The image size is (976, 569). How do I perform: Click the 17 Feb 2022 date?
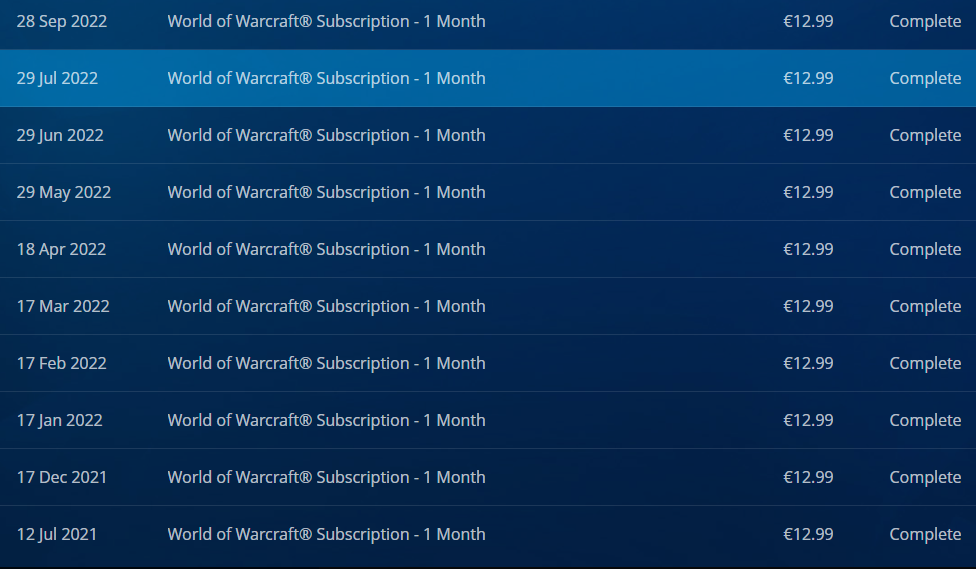coord(62,363)
